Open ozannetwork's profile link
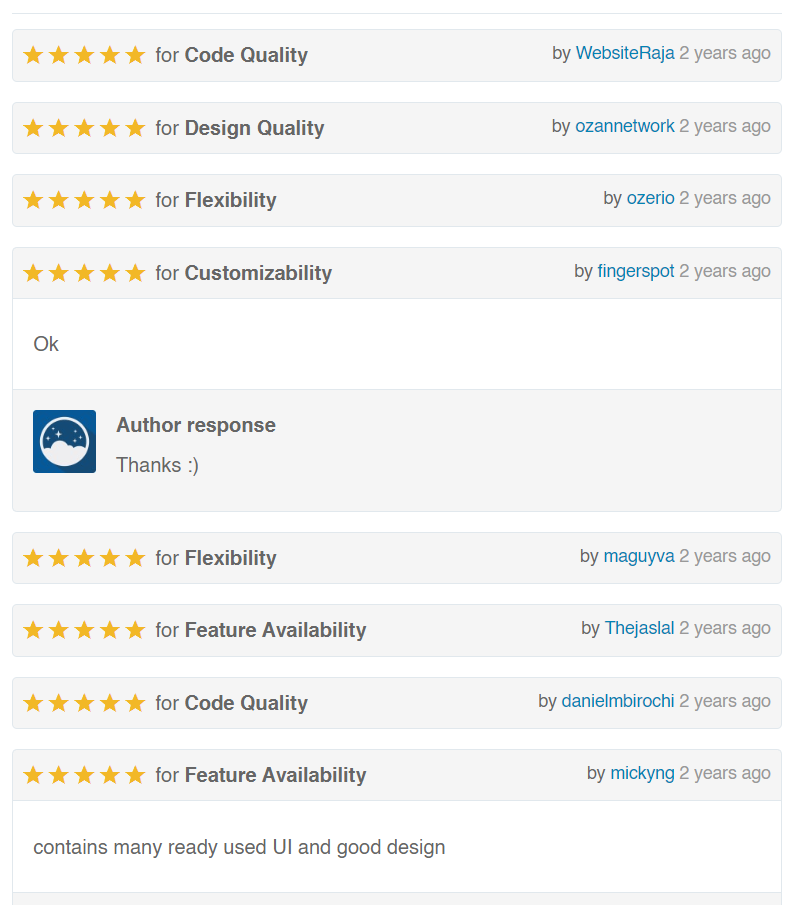Screen dimensions: 790x905 [625, 126]
